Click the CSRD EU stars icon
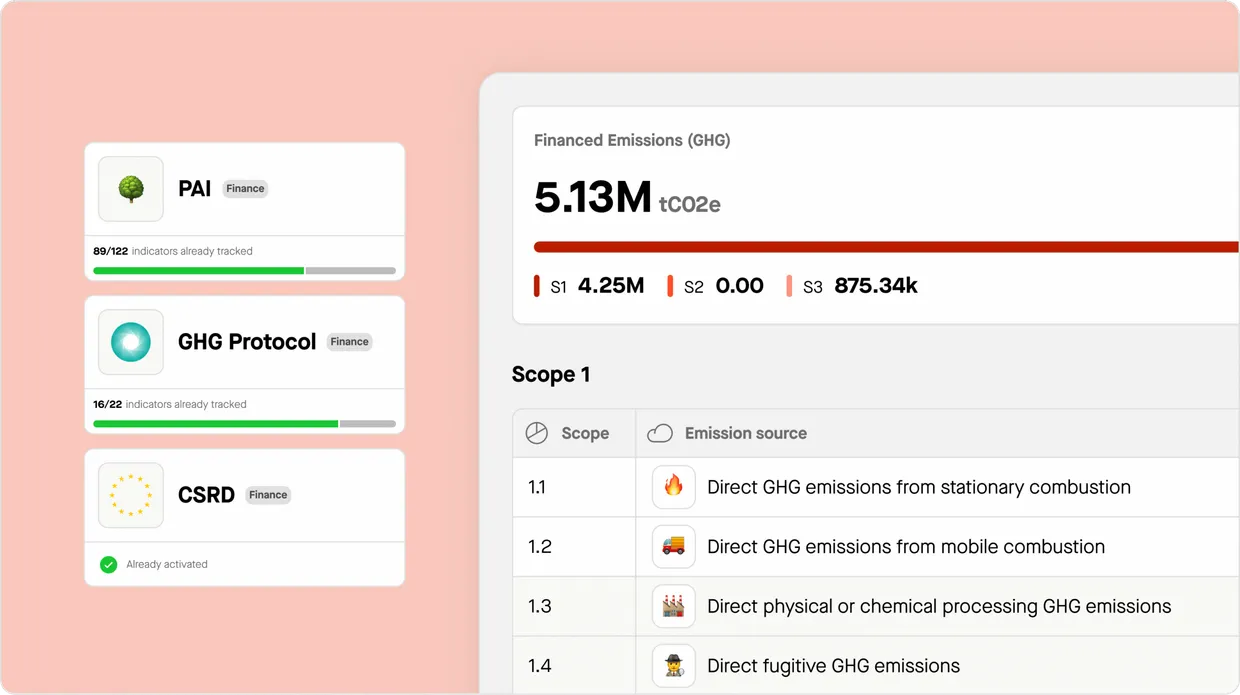1240x695 pixels. [x=131, y=495]
